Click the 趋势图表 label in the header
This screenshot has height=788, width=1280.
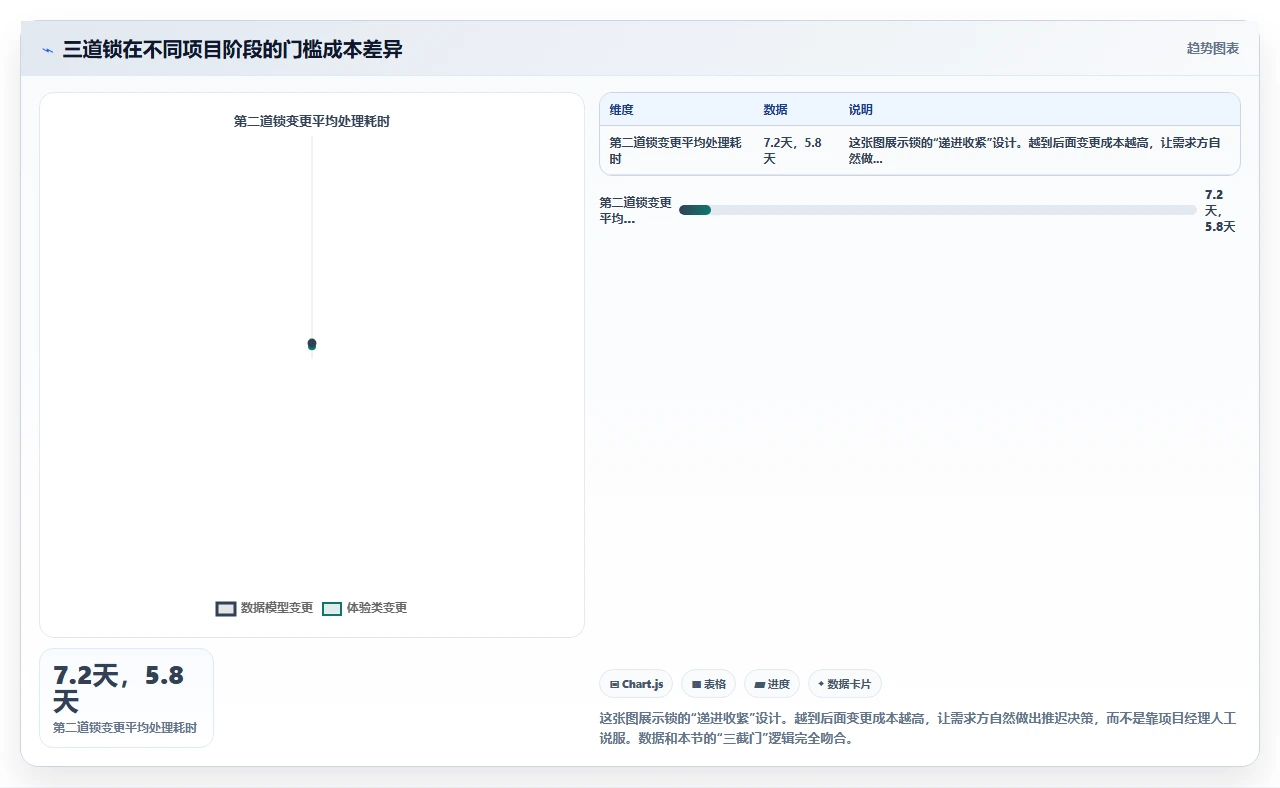tap(1212, 48)
